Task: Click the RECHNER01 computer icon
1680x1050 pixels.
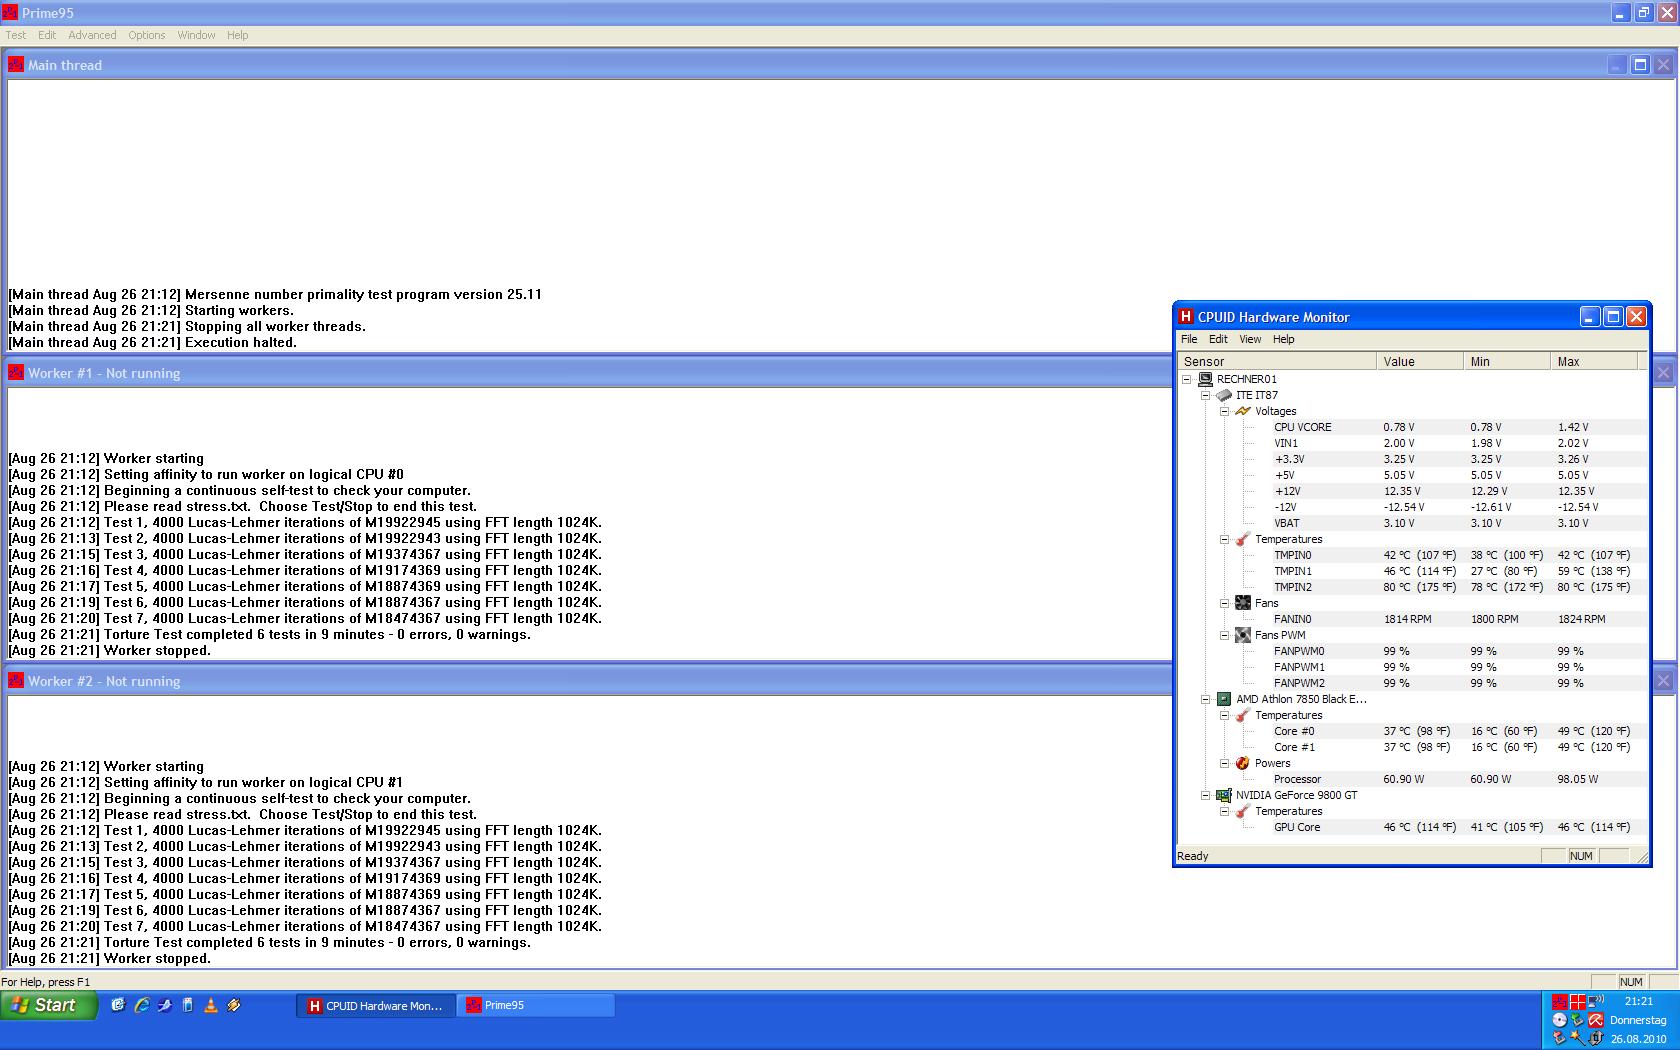Action: point(1205,379)
